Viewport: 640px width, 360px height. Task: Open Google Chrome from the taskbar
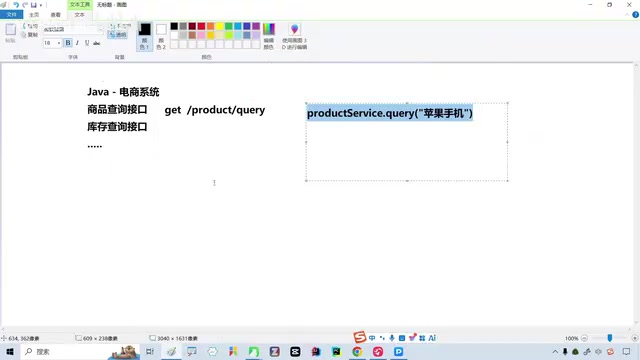[x=357, y=351]
